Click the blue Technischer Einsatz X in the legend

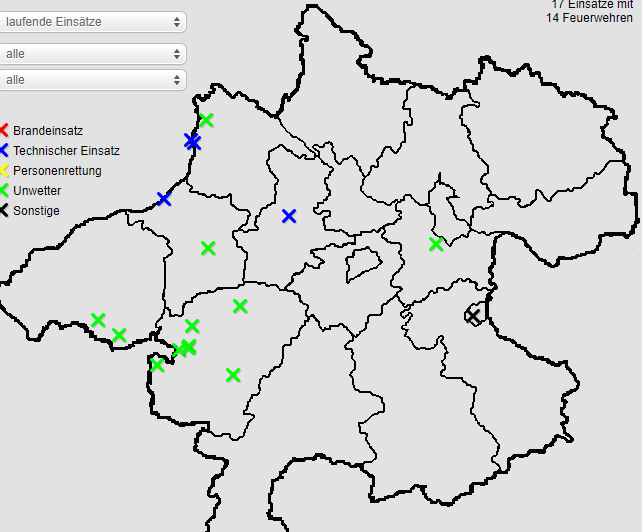(x=4, y=151)
